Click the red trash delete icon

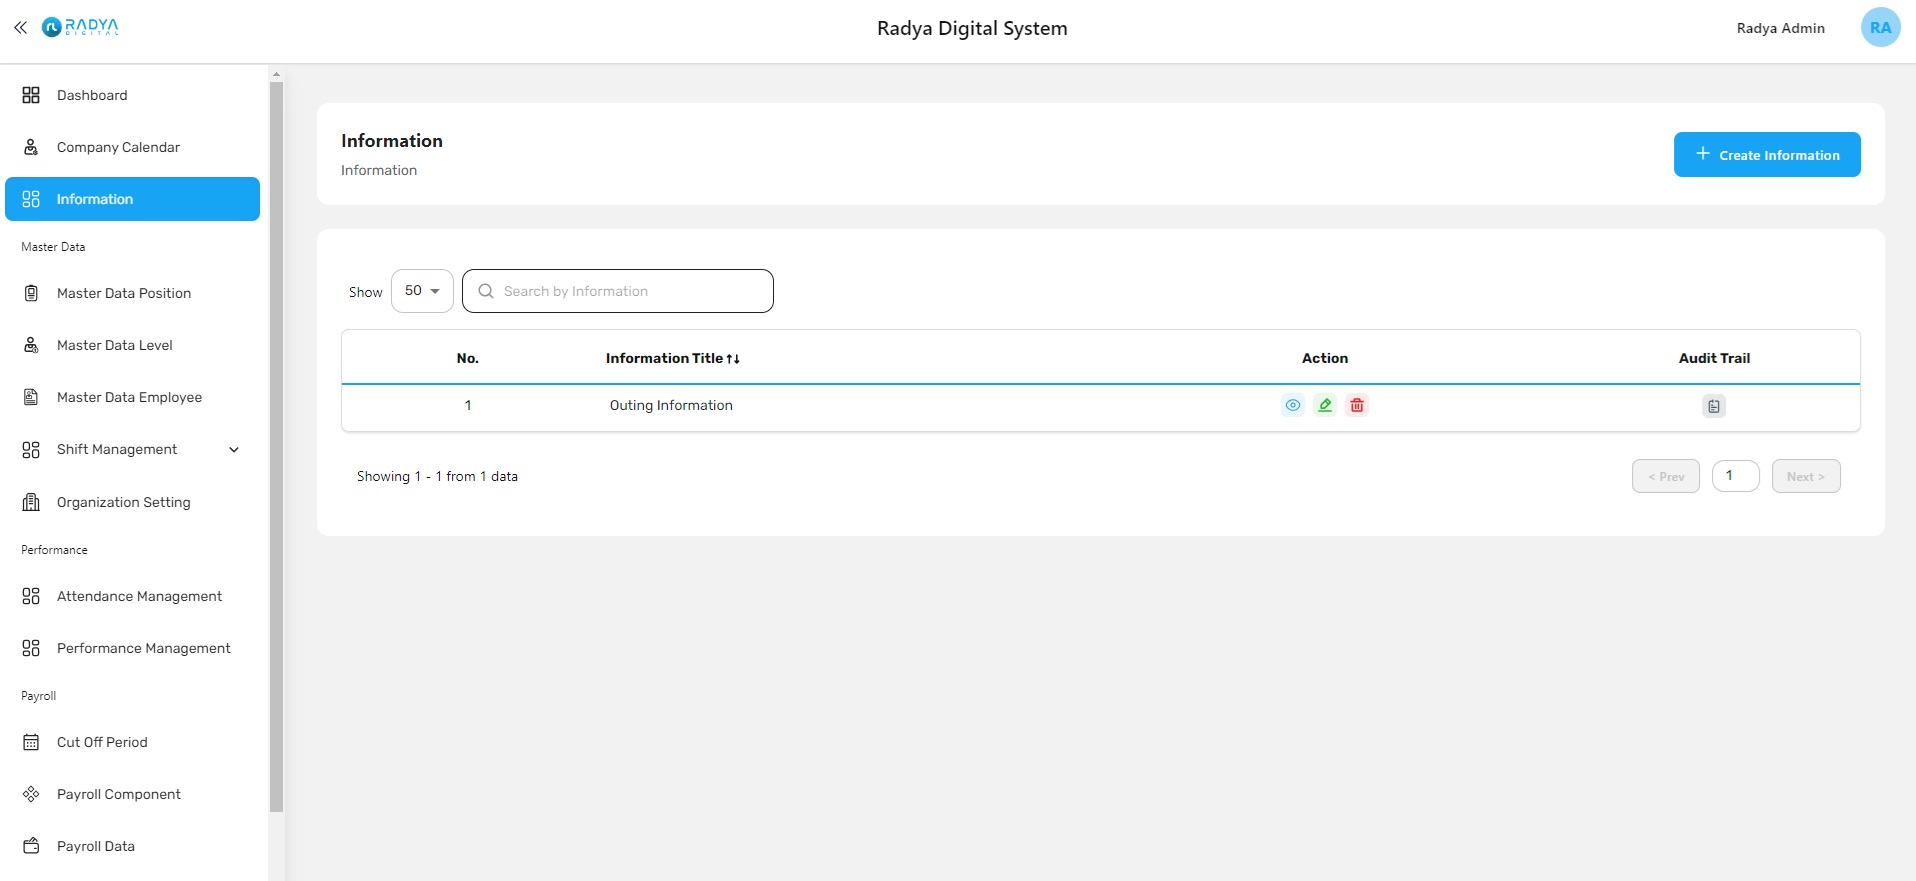click(x=1357, y=405)
